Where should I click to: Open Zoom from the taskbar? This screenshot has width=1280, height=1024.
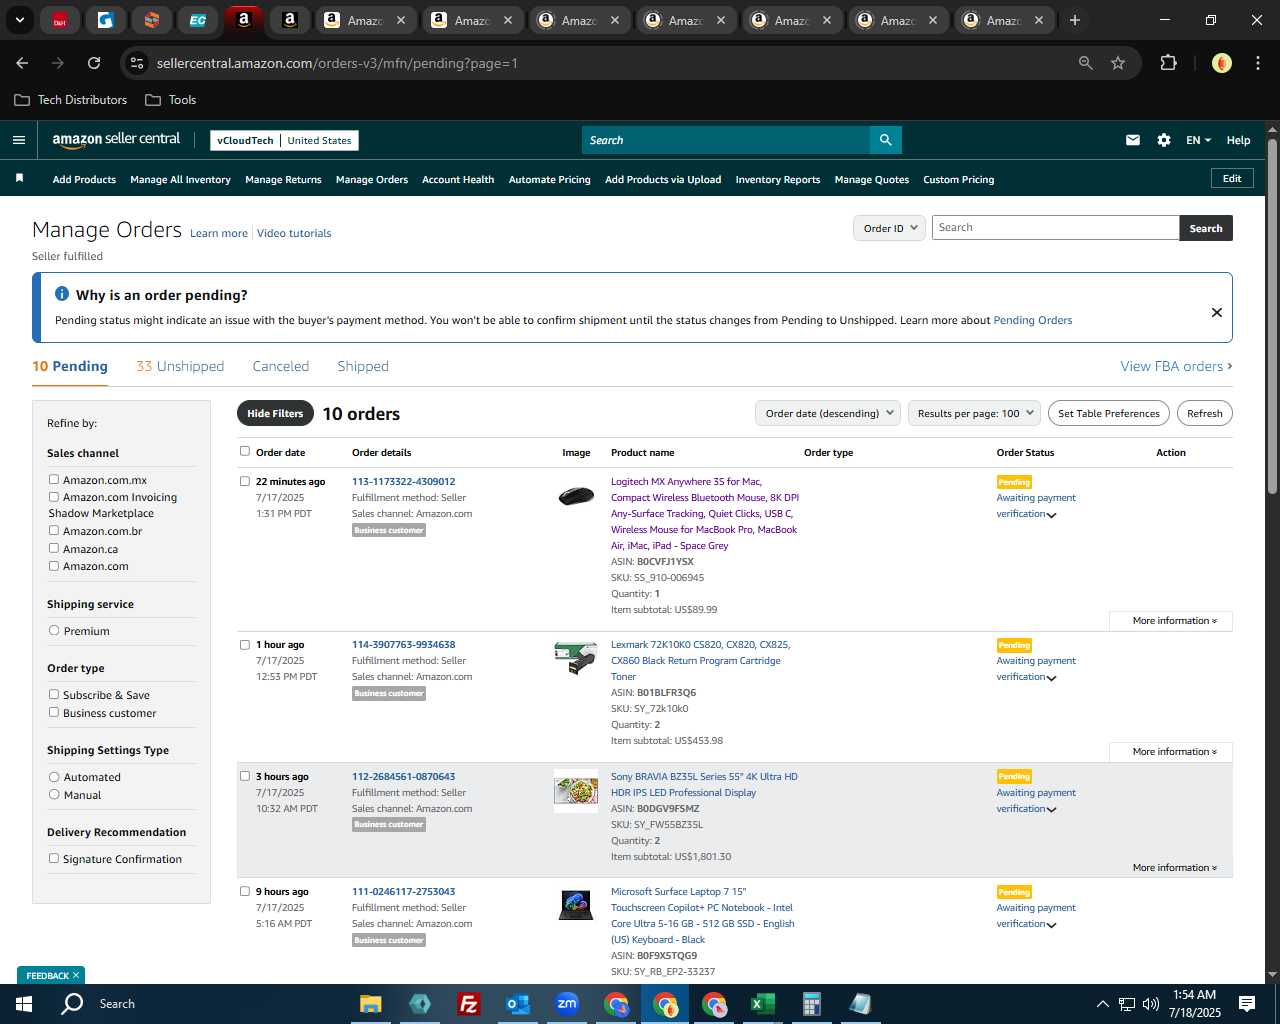pyautogui.click(x=567, y=1004)
